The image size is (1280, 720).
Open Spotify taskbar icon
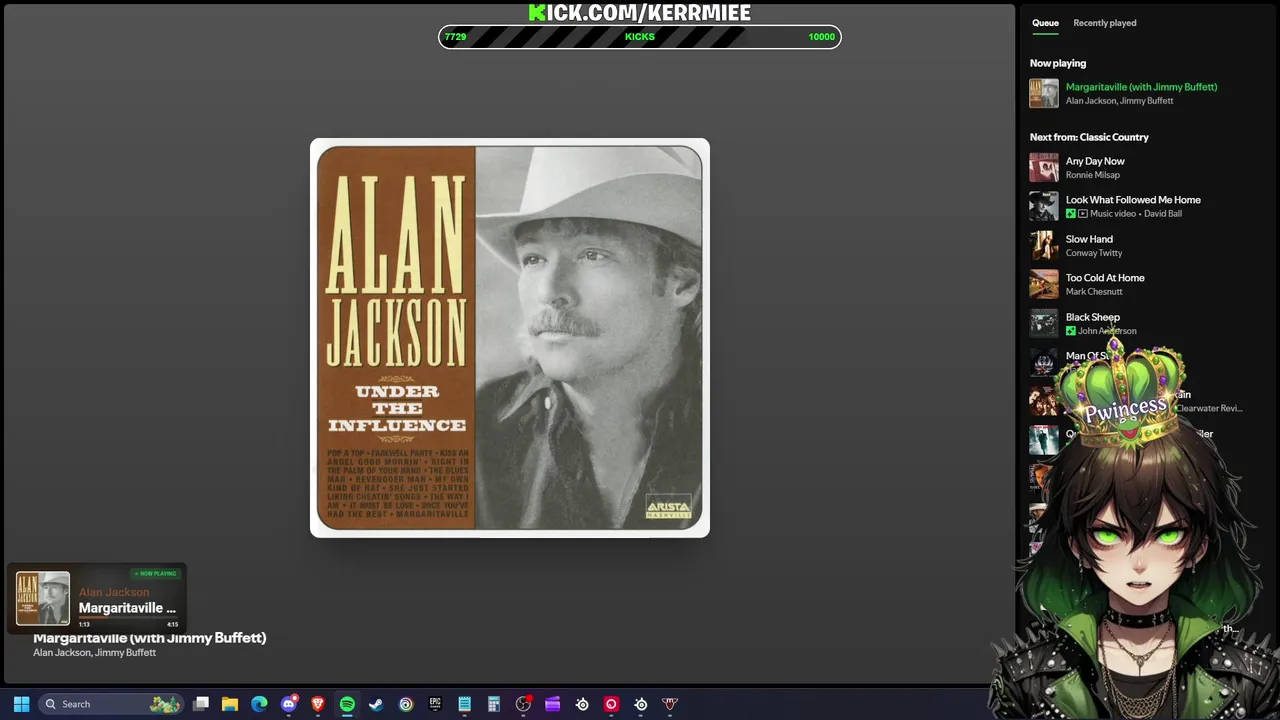(347, 704)
